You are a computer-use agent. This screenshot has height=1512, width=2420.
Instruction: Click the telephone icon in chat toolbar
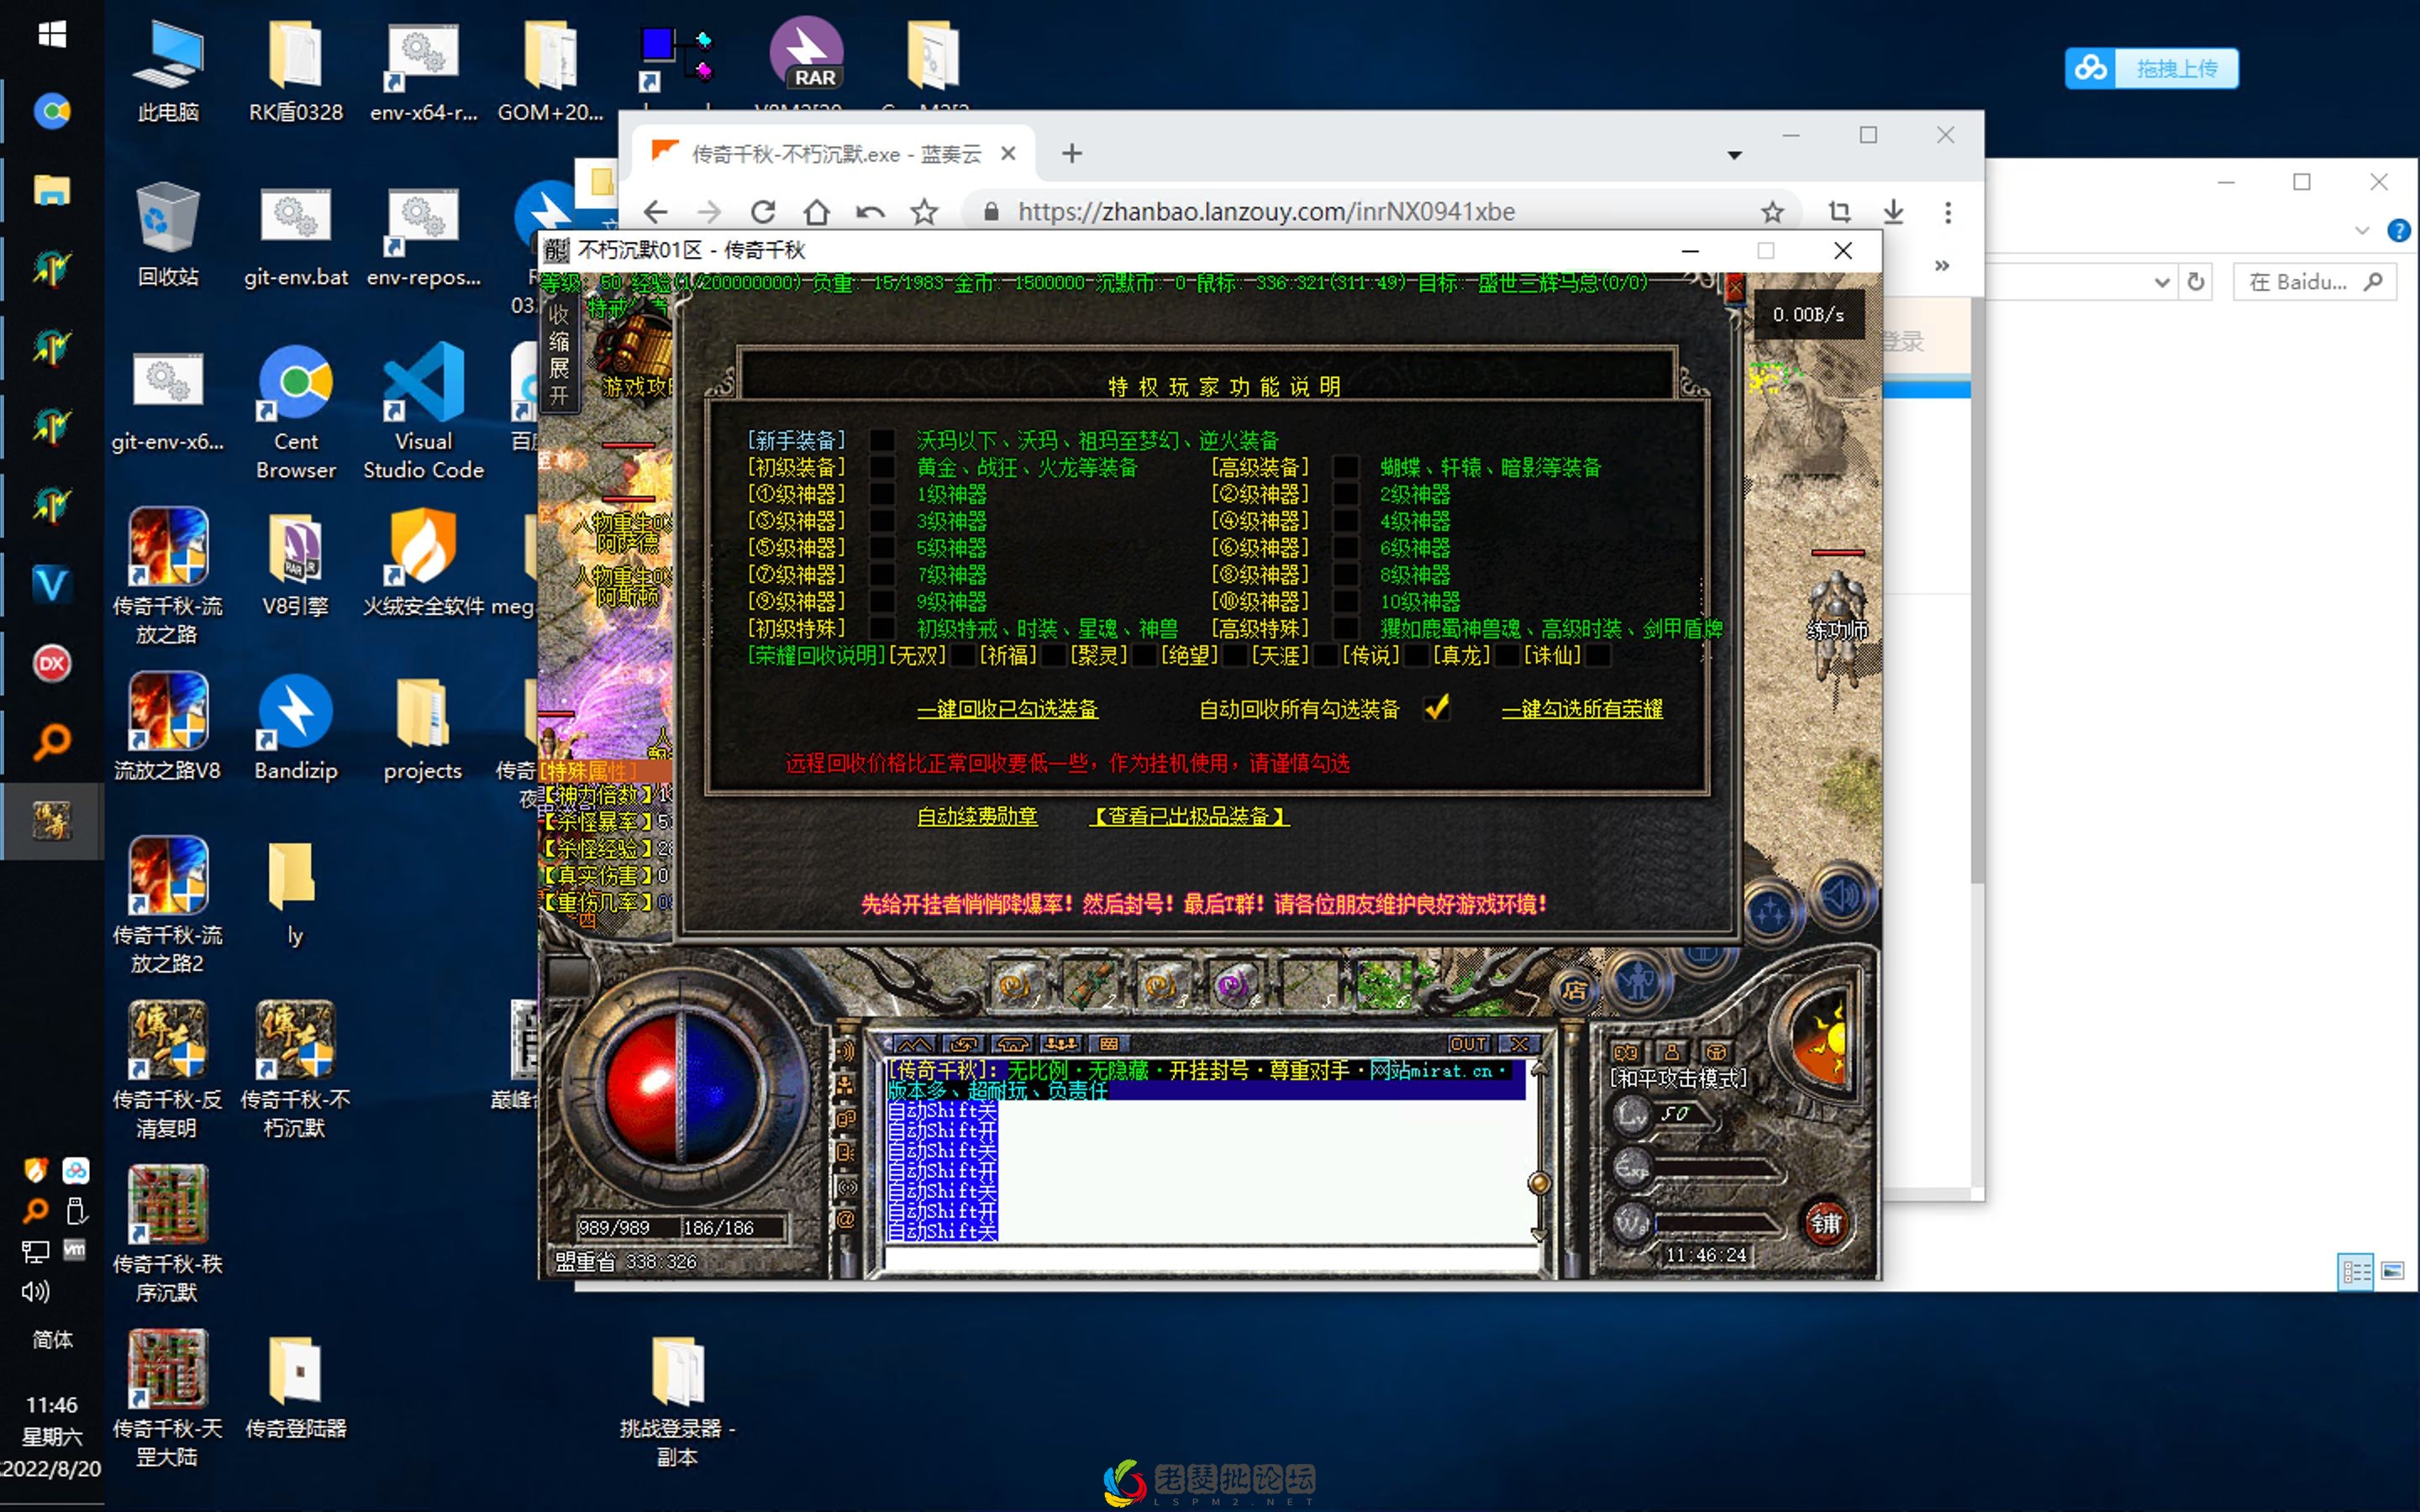1012,1044
